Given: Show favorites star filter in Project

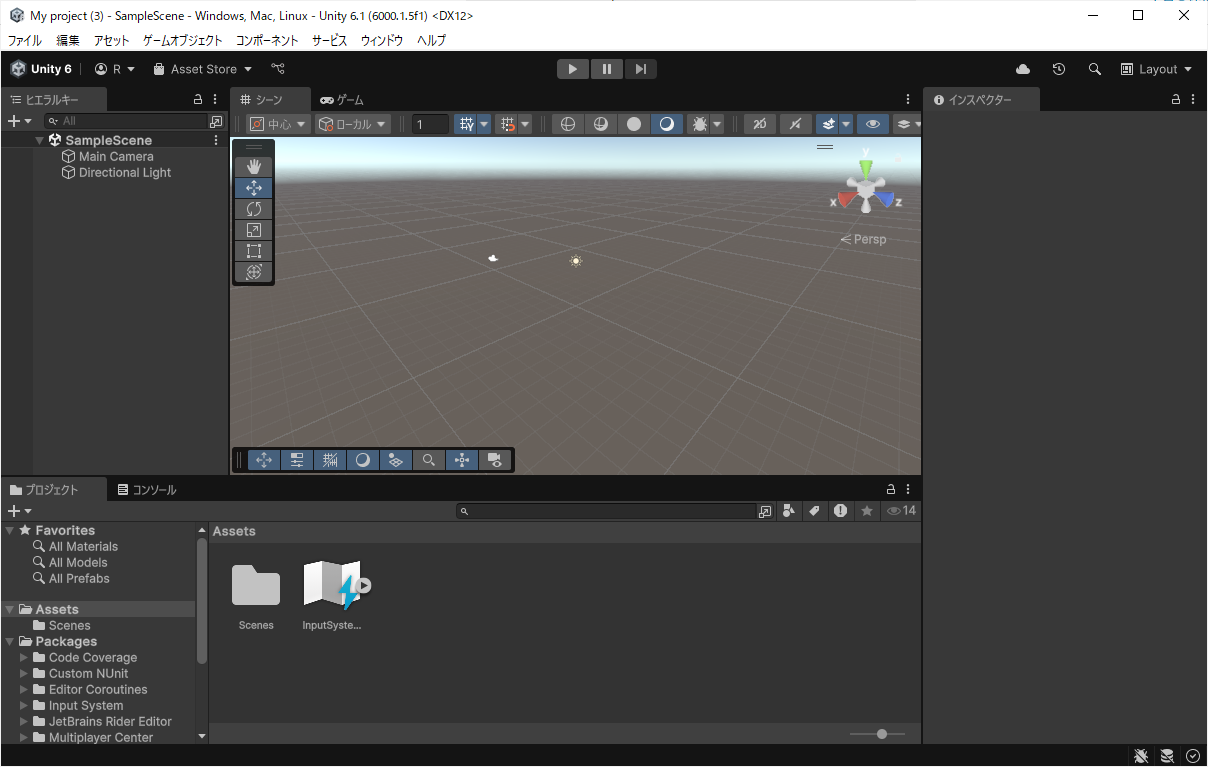Looking at the screenshot, I should point(867,511).
